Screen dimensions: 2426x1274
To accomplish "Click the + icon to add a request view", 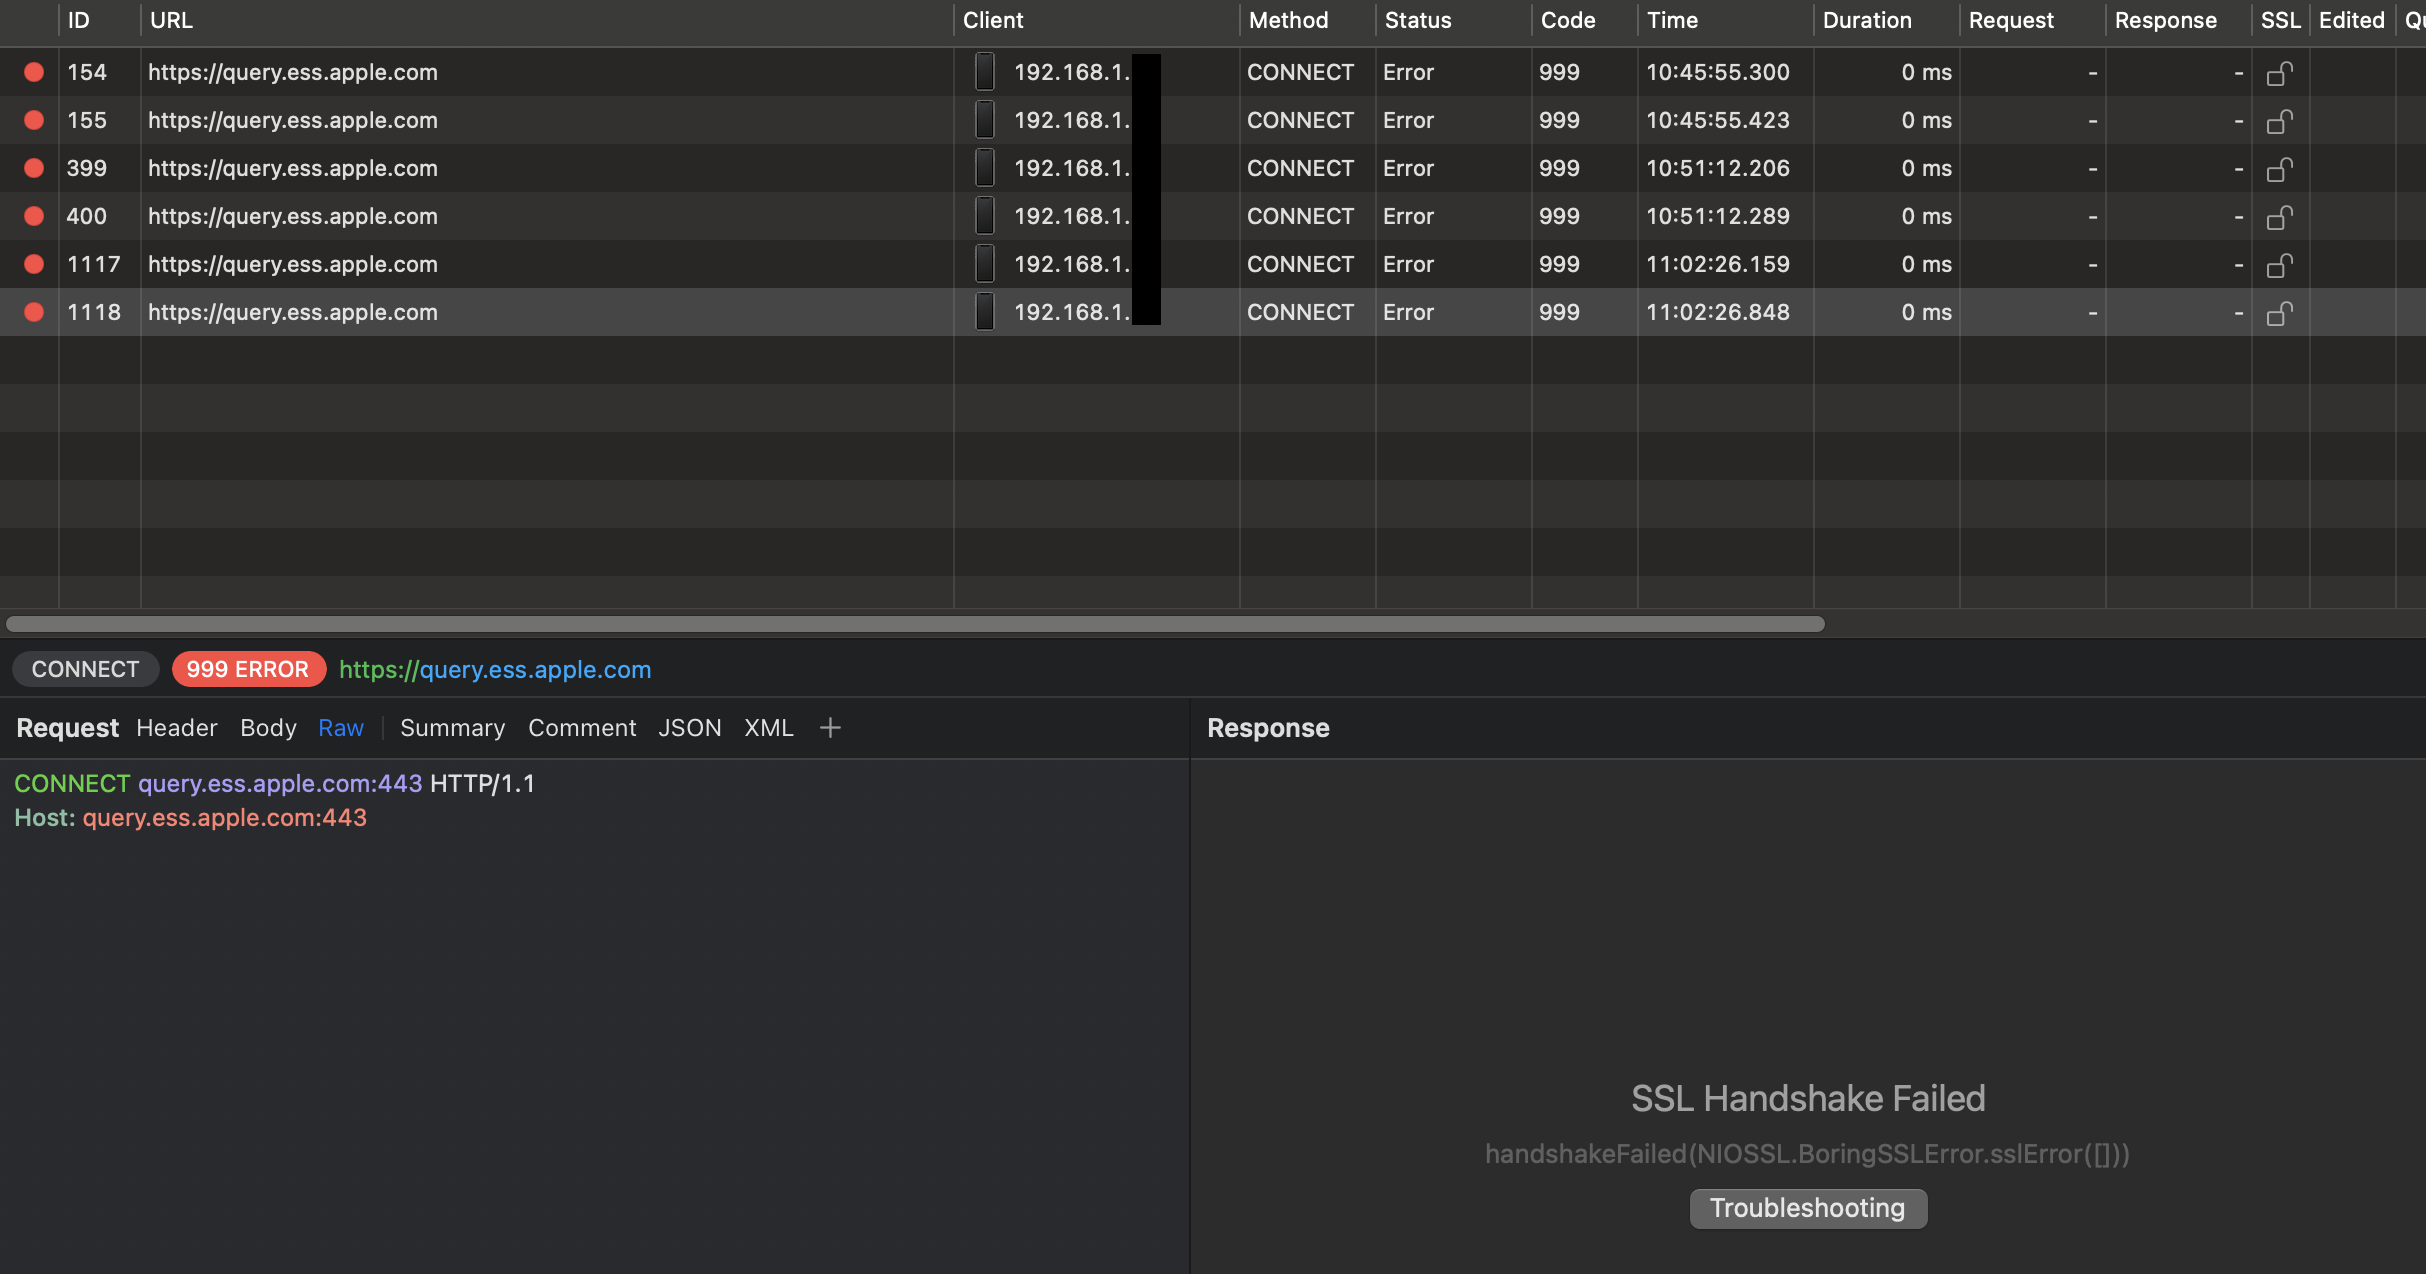I will click(x=830, y=728).
